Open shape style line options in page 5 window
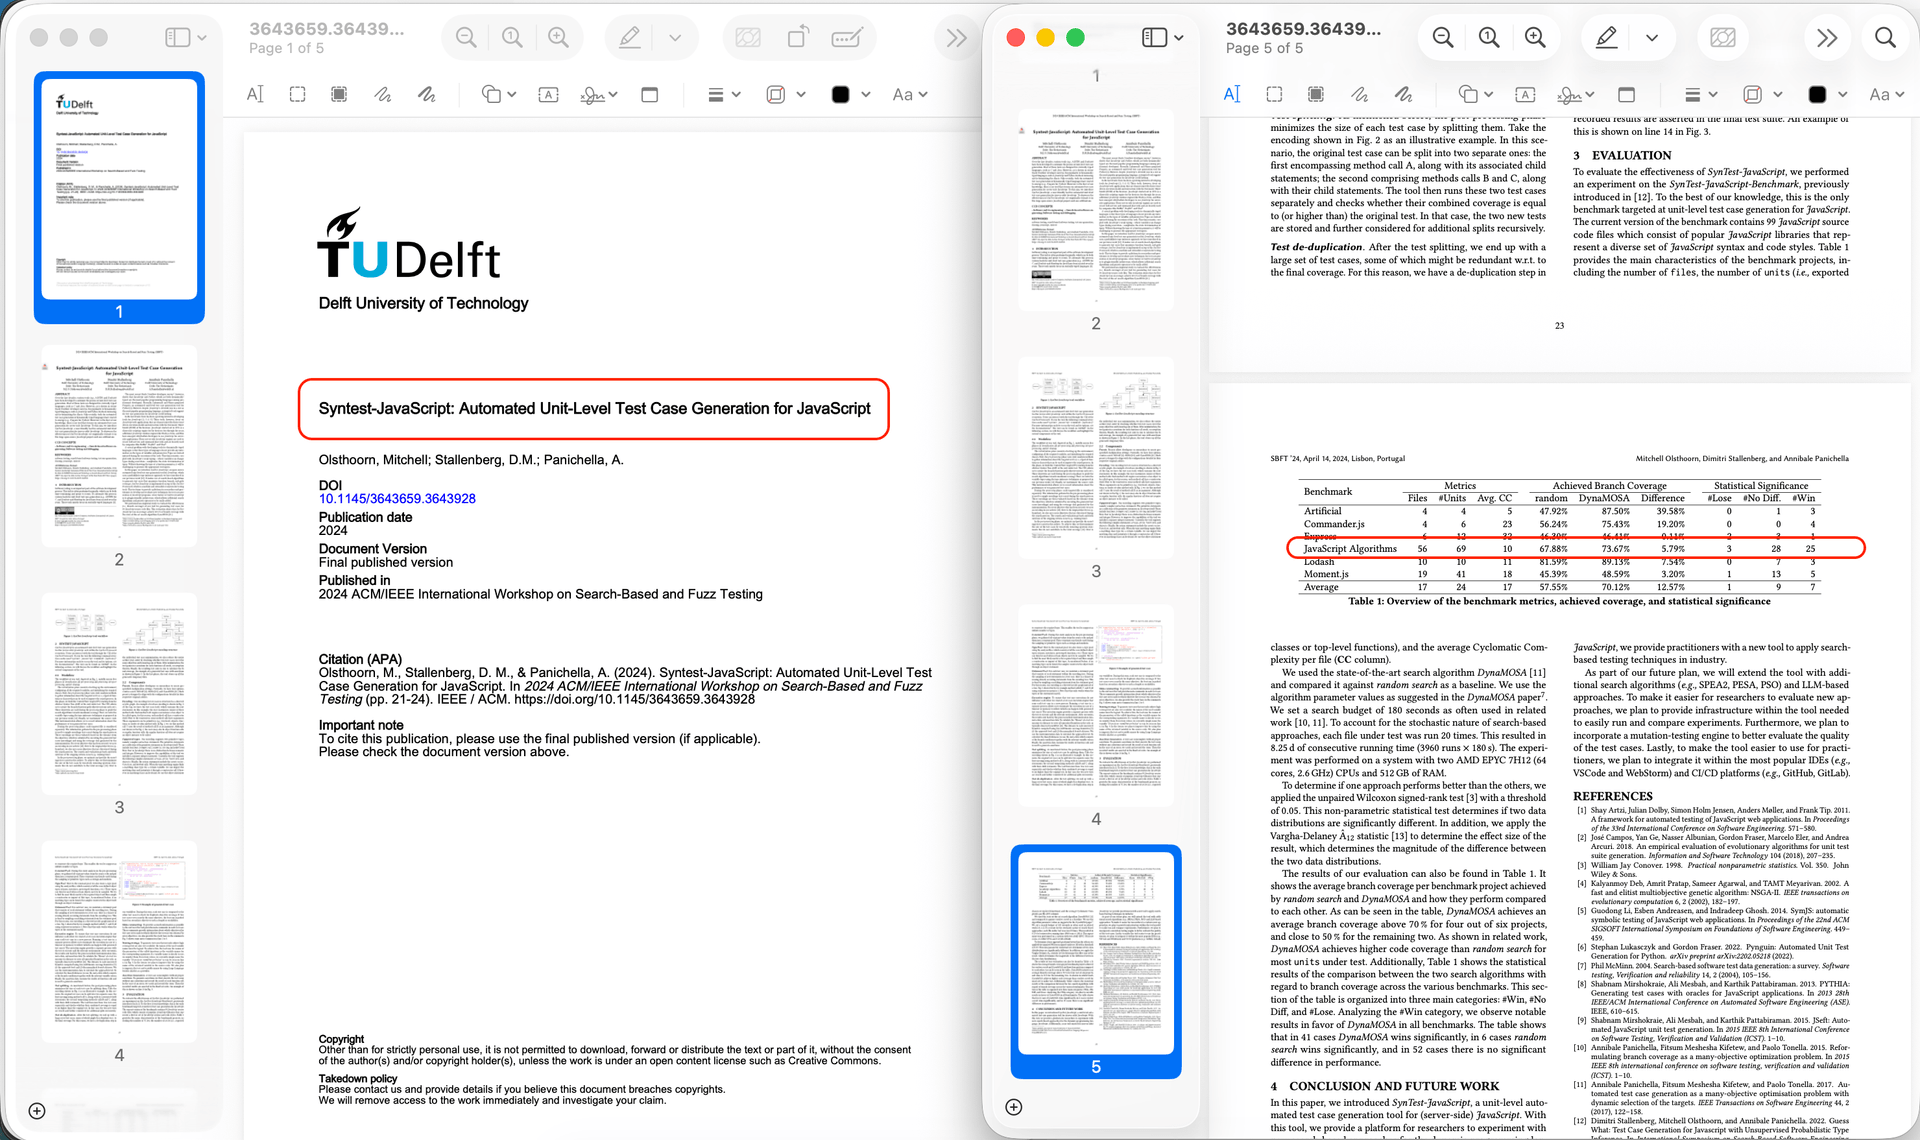Screen dimensions: 1920x1140 (1701, 94)
